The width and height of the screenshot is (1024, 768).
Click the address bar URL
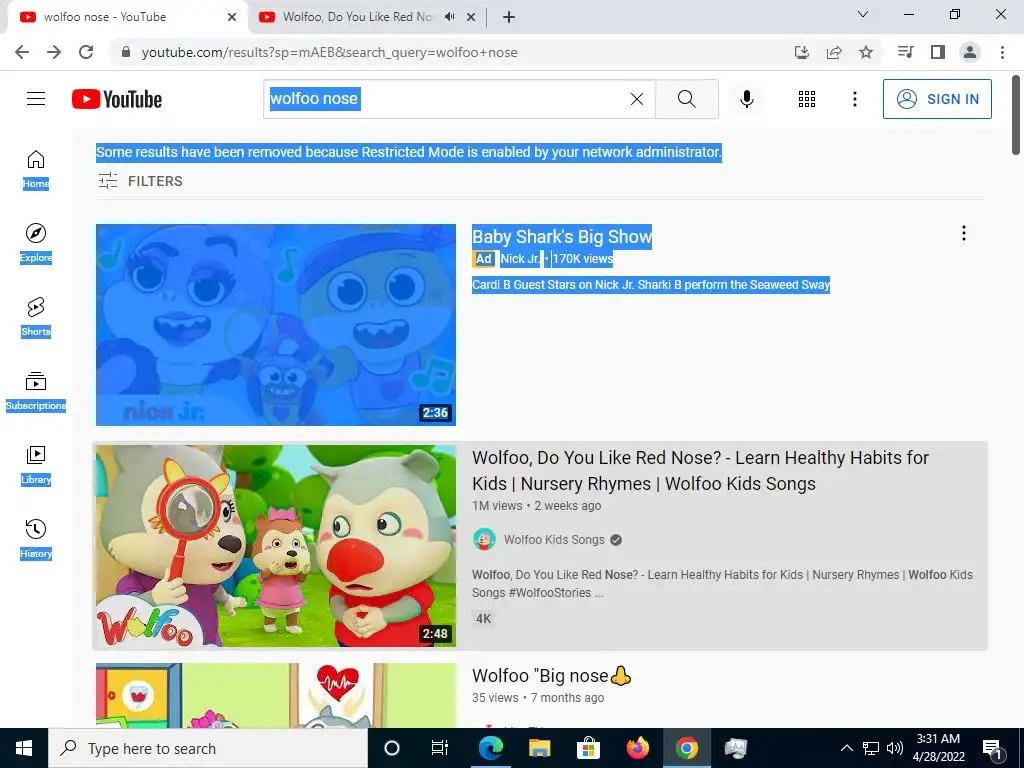coord(329,52)
